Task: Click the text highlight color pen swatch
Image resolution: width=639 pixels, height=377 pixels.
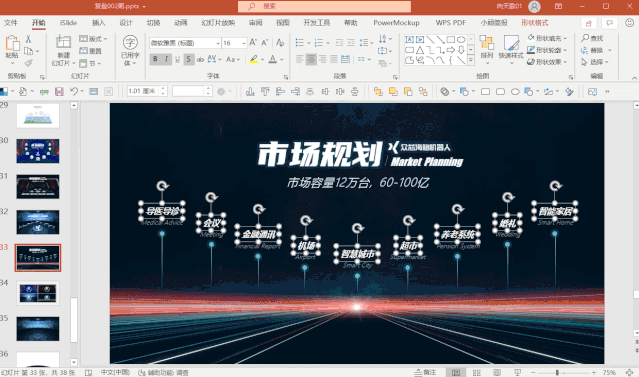Action: [254, 60]
